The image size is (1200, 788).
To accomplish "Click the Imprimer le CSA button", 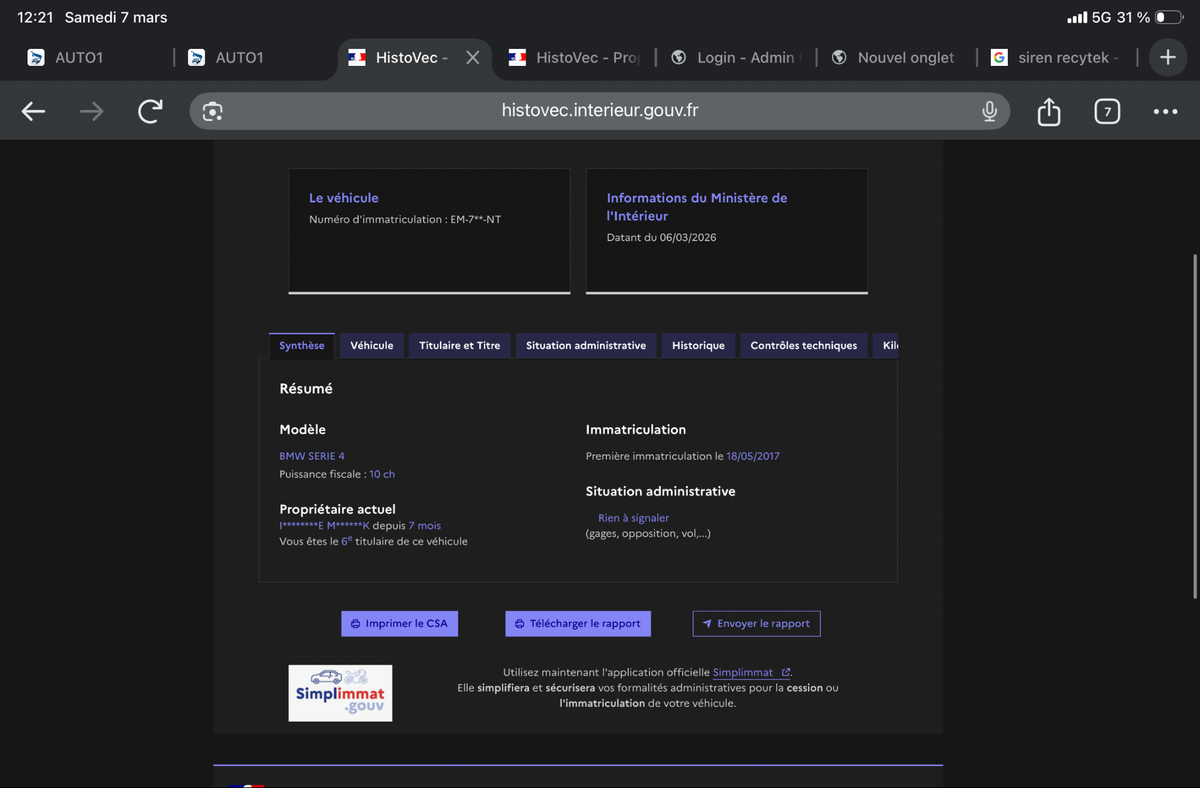I will (x=399, y=623).
